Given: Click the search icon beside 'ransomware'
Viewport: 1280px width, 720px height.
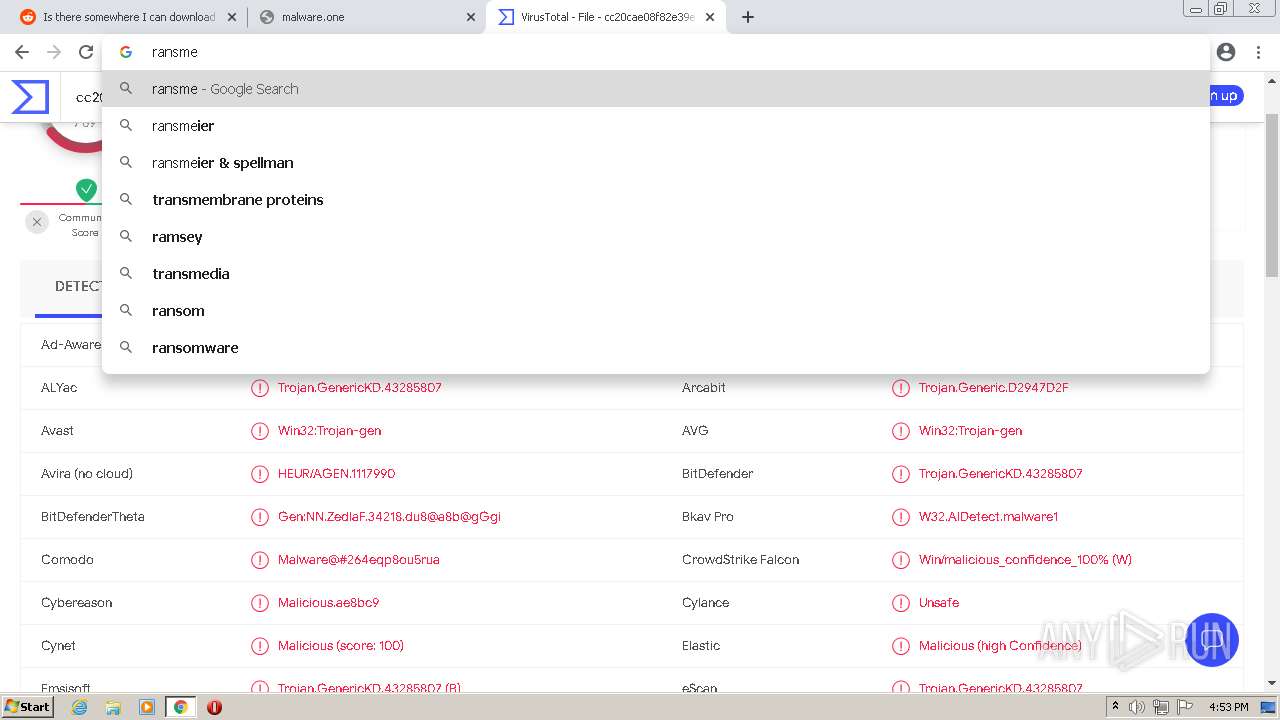Looking at the screenshot, I should (126, 347).
